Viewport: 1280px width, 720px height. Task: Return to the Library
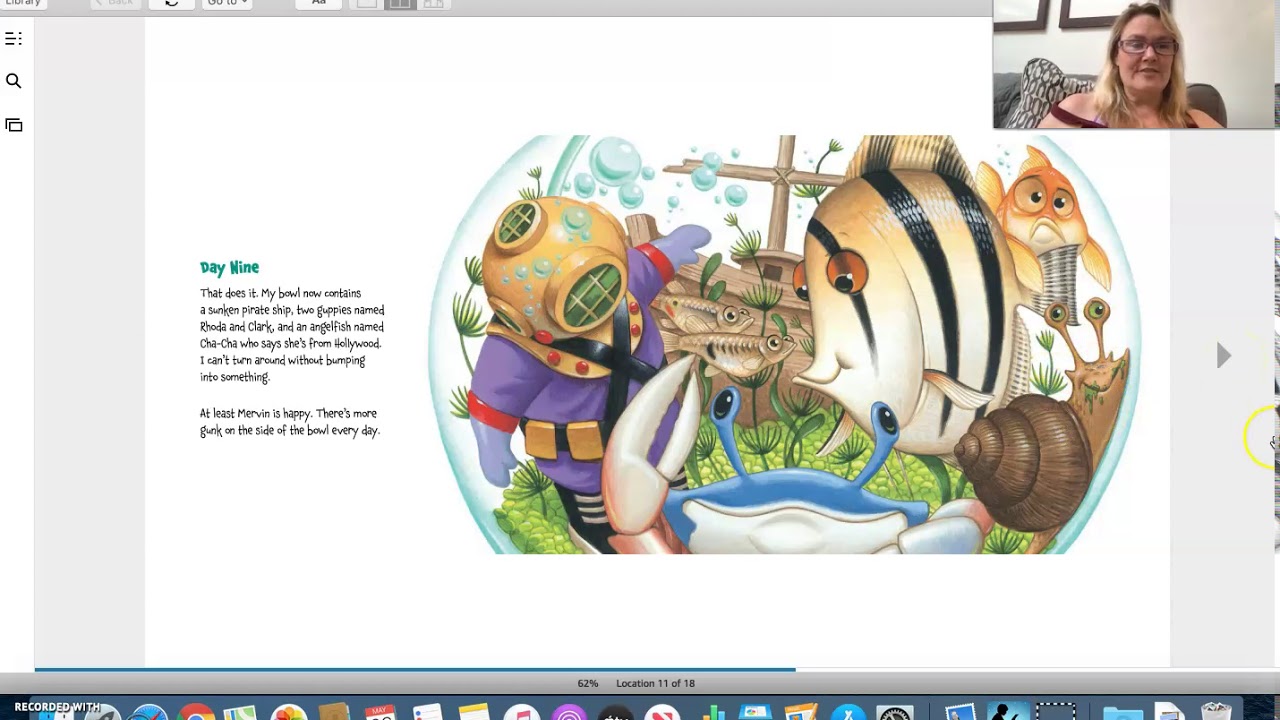coord(22,3)
